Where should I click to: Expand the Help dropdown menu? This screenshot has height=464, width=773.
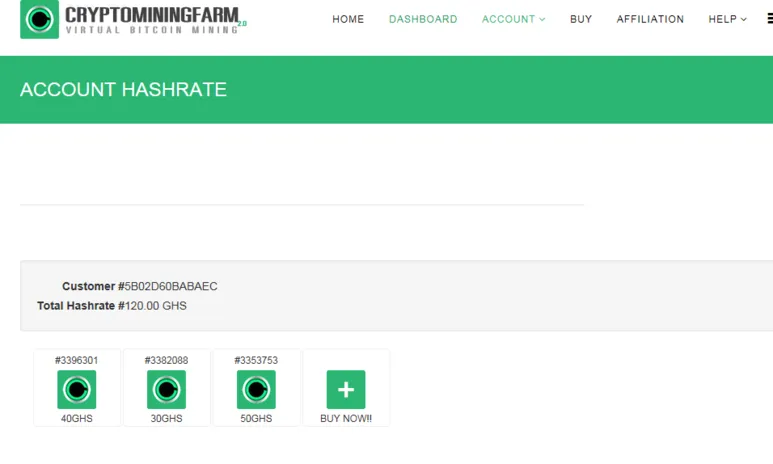tap(727, 19)
